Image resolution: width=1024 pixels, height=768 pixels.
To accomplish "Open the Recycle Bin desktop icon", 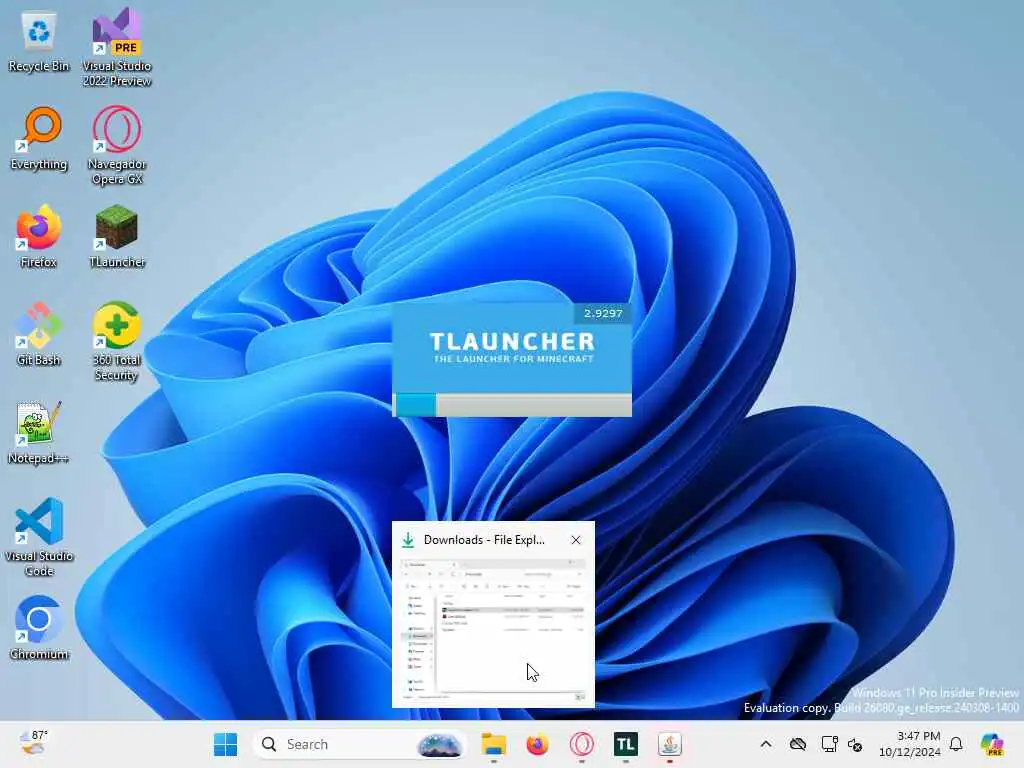I will coord(39,42).
